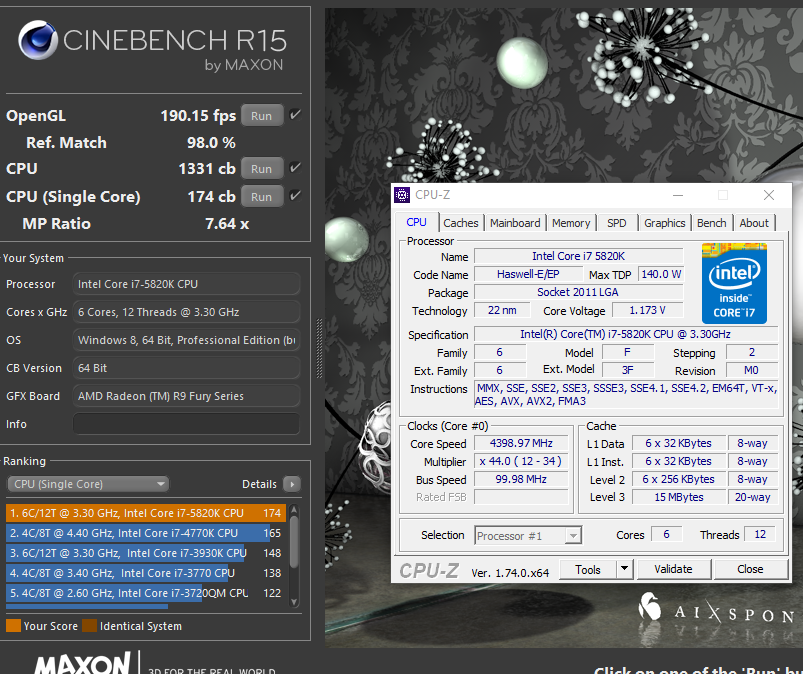Toggle the CPU (Single Core) test checkbox
This screenshot has height=674, width=803.
coord(295,196)
